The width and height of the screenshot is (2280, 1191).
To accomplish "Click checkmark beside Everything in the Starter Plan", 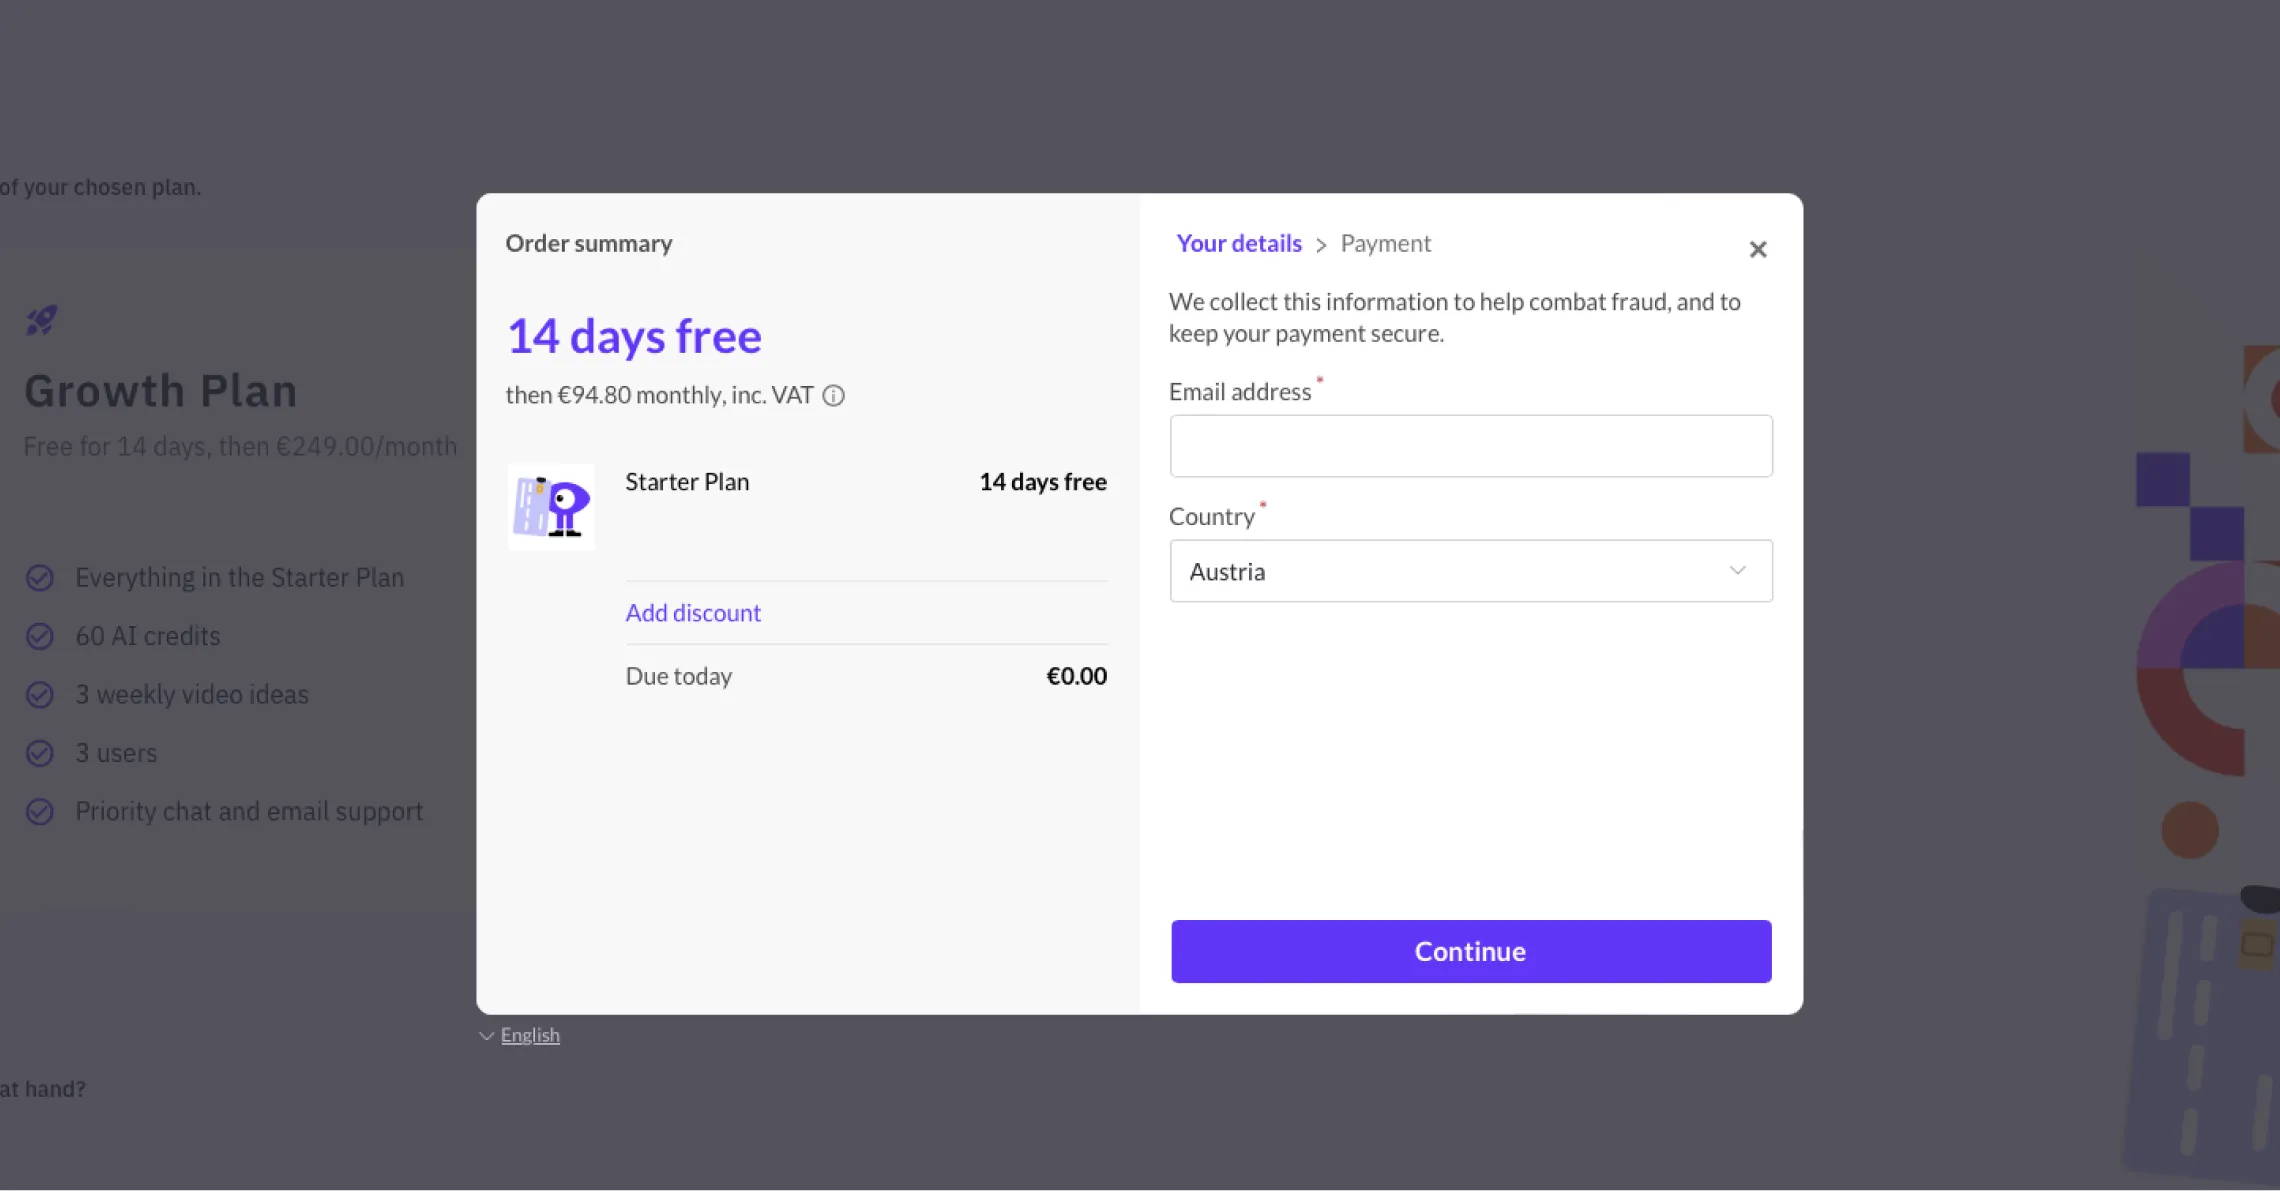I will 40,578.
